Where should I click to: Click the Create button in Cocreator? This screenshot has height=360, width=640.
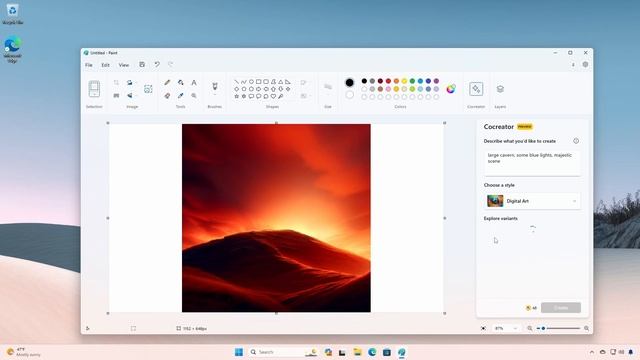[561, 308]
